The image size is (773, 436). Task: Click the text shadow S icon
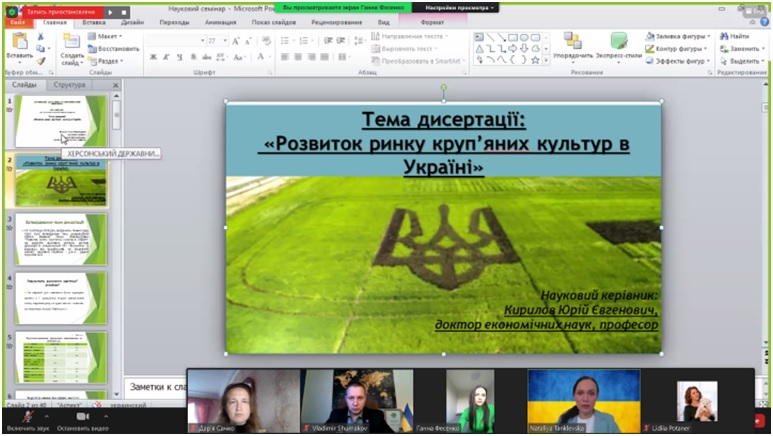(193, 57)
